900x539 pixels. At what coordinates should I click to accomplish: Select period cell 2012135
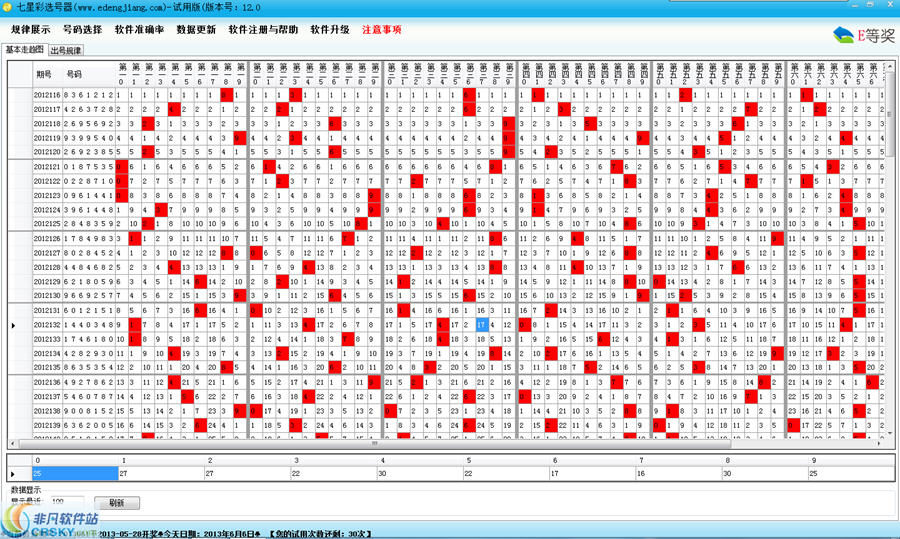click(47, 367)
